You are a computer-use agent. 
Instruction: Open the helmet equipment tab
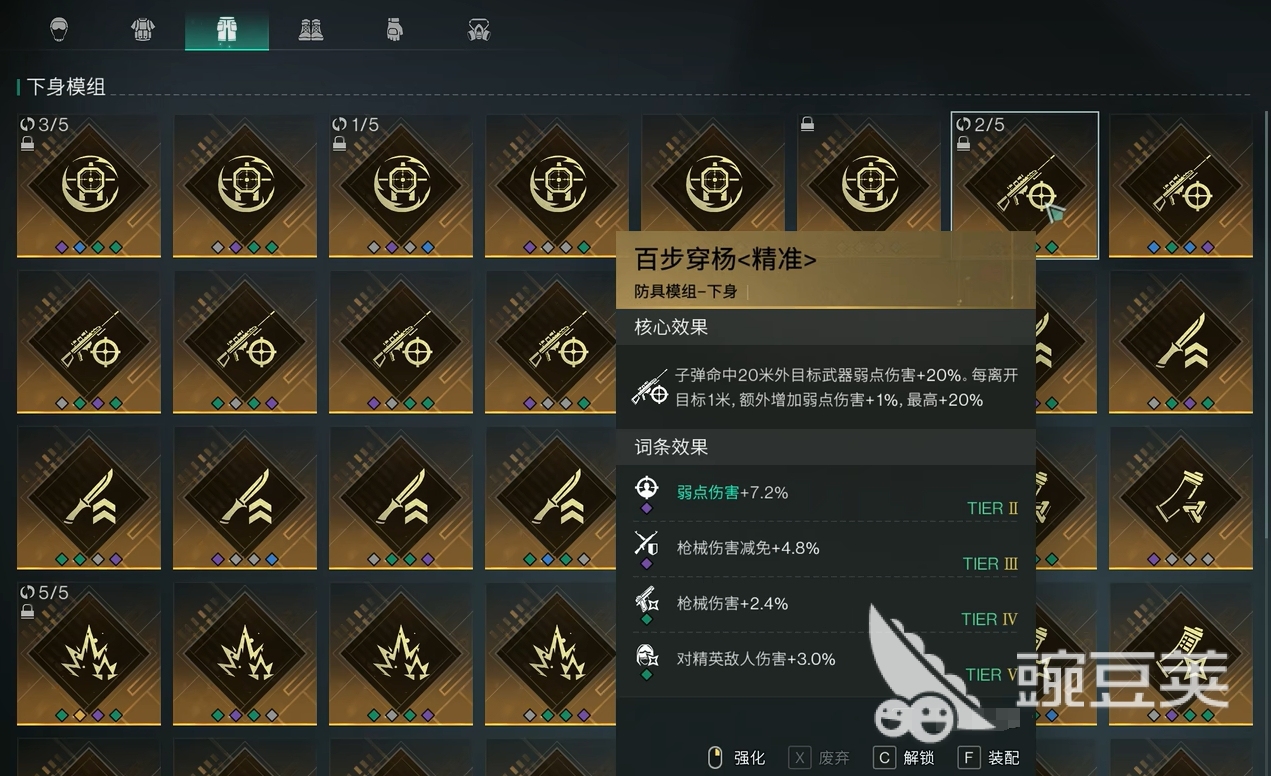click(59, 30)
